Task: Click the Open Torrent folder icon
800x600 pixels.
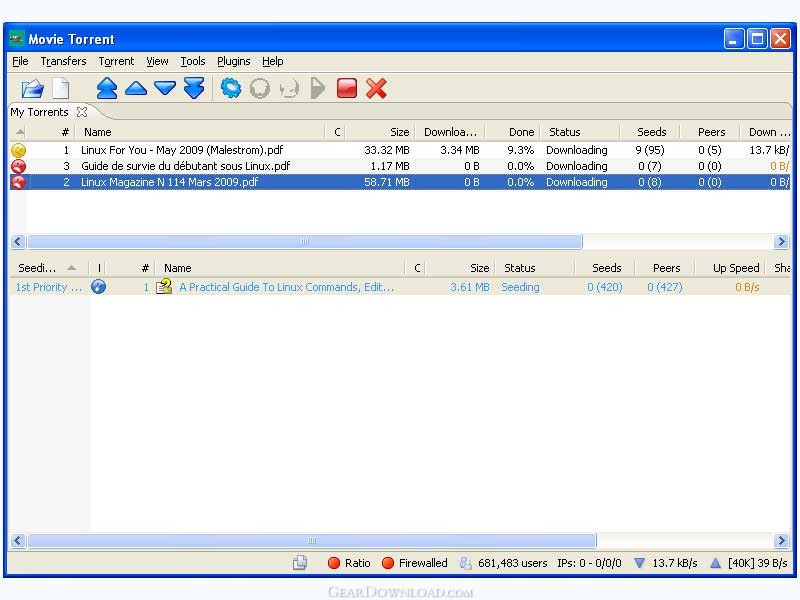Action: click(32, 89)
